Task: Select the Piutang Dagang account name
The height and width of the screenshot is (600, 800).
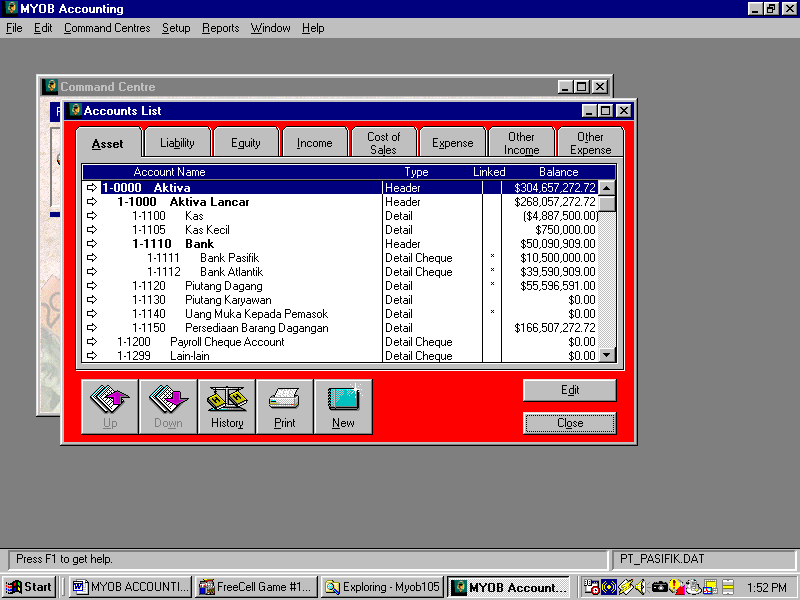Action: tap(223, 286)
